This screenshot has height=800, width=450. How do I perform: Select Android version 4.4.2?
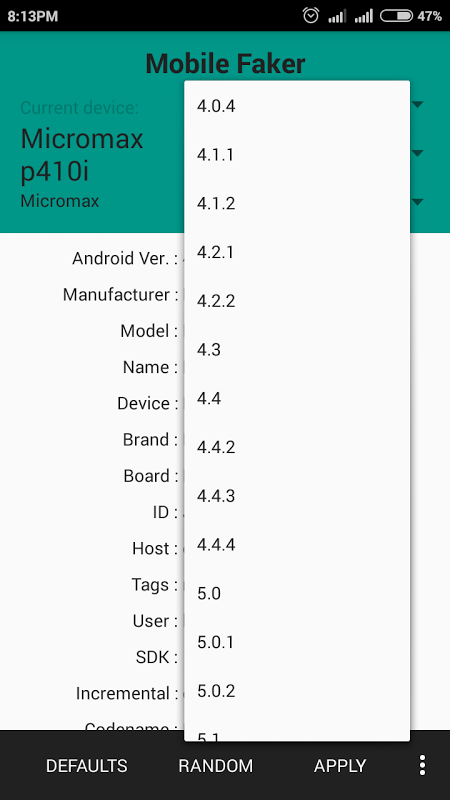click(x=297, y=447)
